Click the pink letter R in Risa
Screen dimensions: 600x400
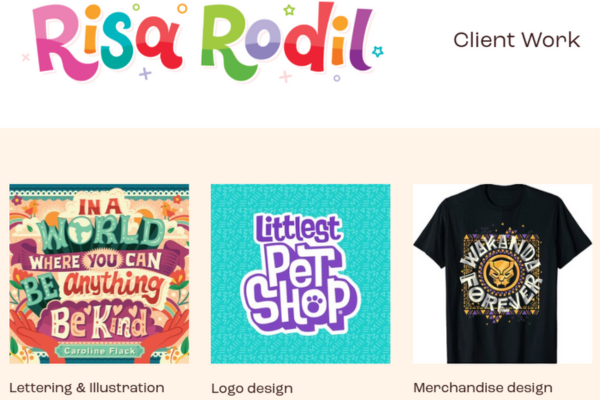coord(61,42)
